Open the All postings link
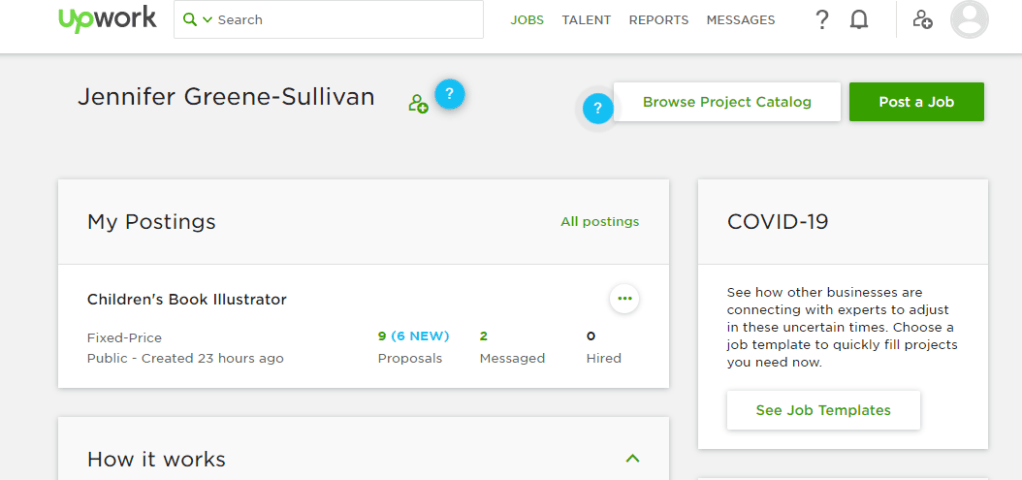 click(x=599, y=222)
